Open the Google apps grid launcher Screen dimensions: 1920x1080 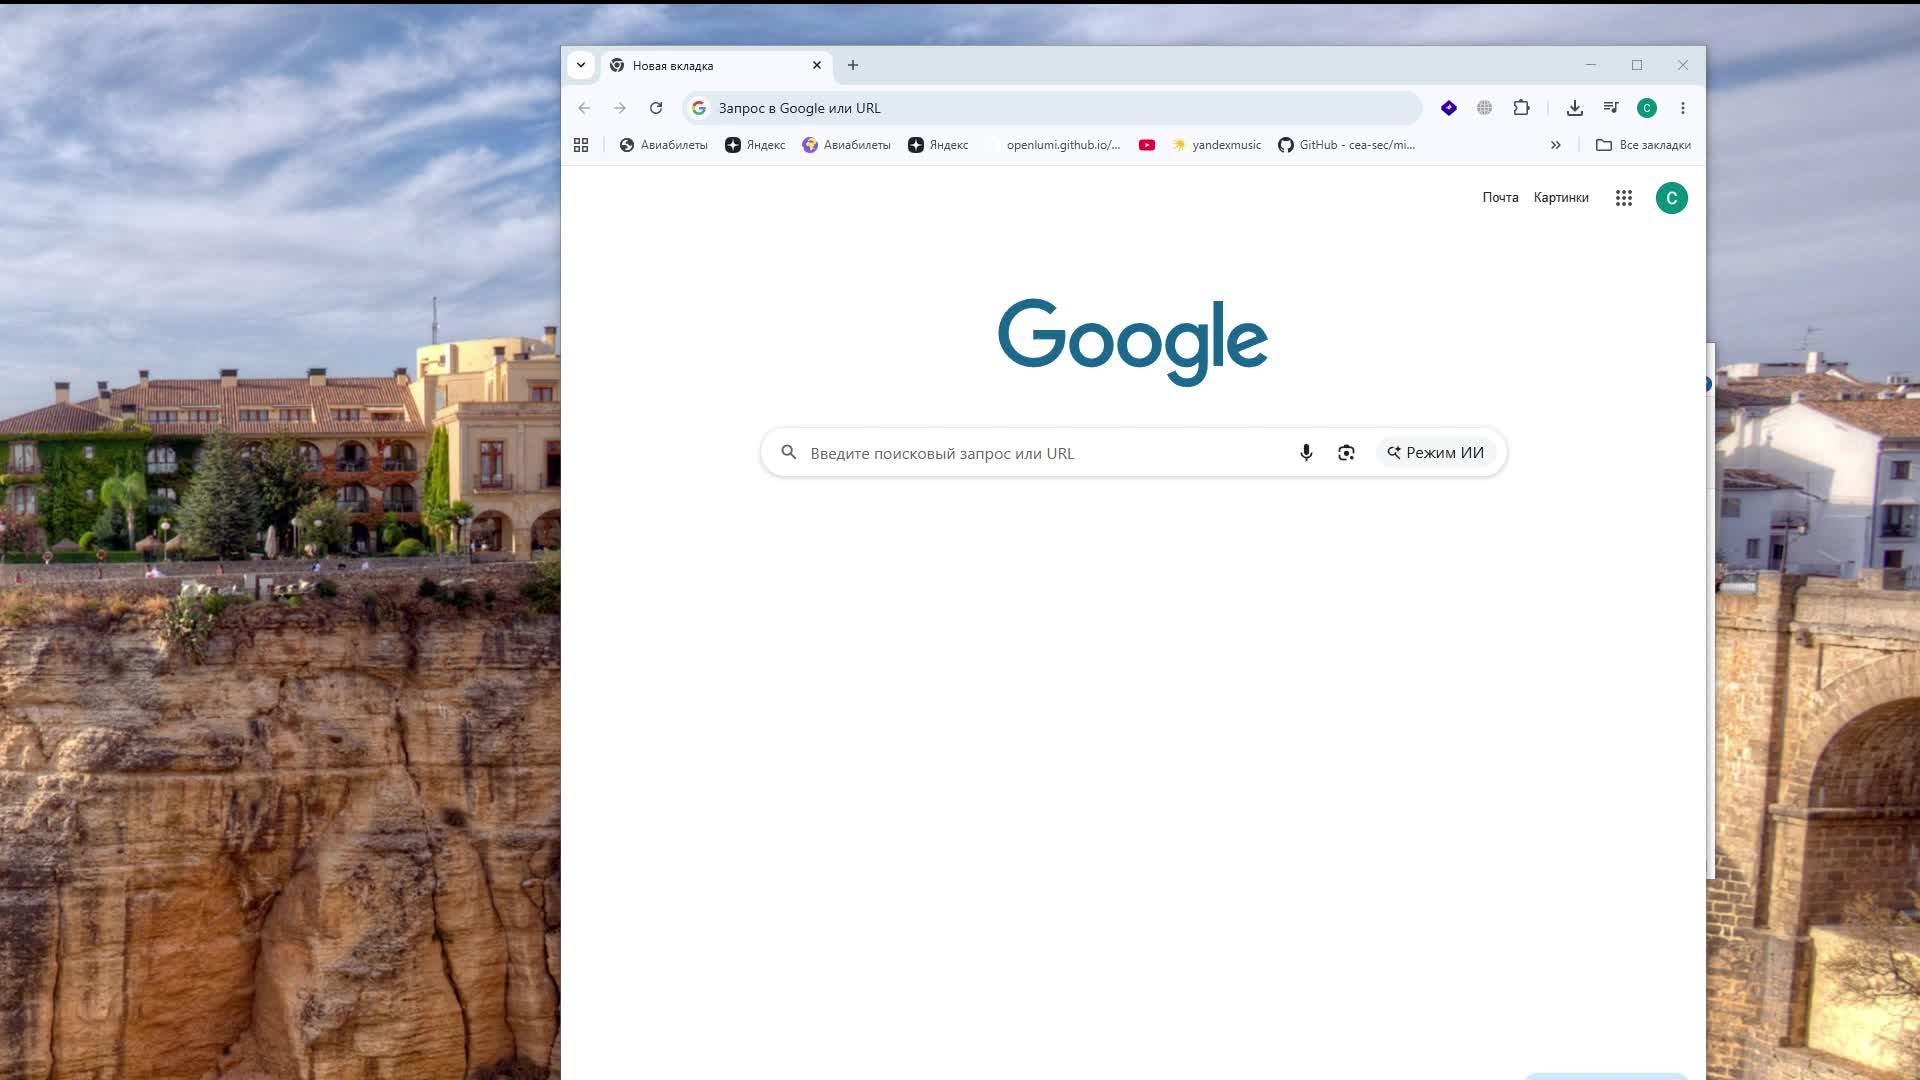pos(1624,198)
